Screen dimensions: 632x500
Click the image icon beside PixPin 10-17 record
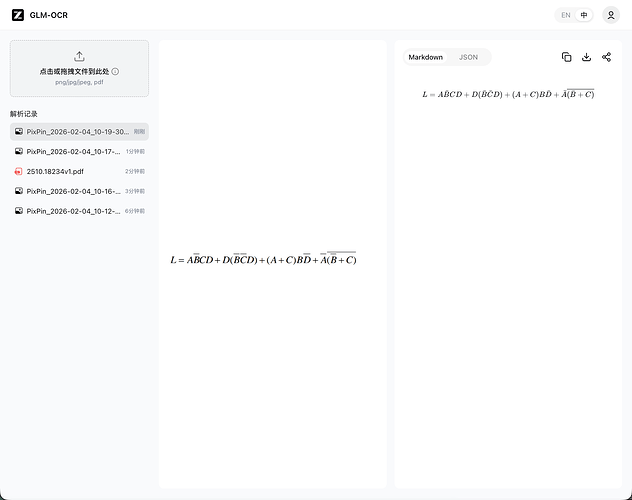tap(19, 151)
